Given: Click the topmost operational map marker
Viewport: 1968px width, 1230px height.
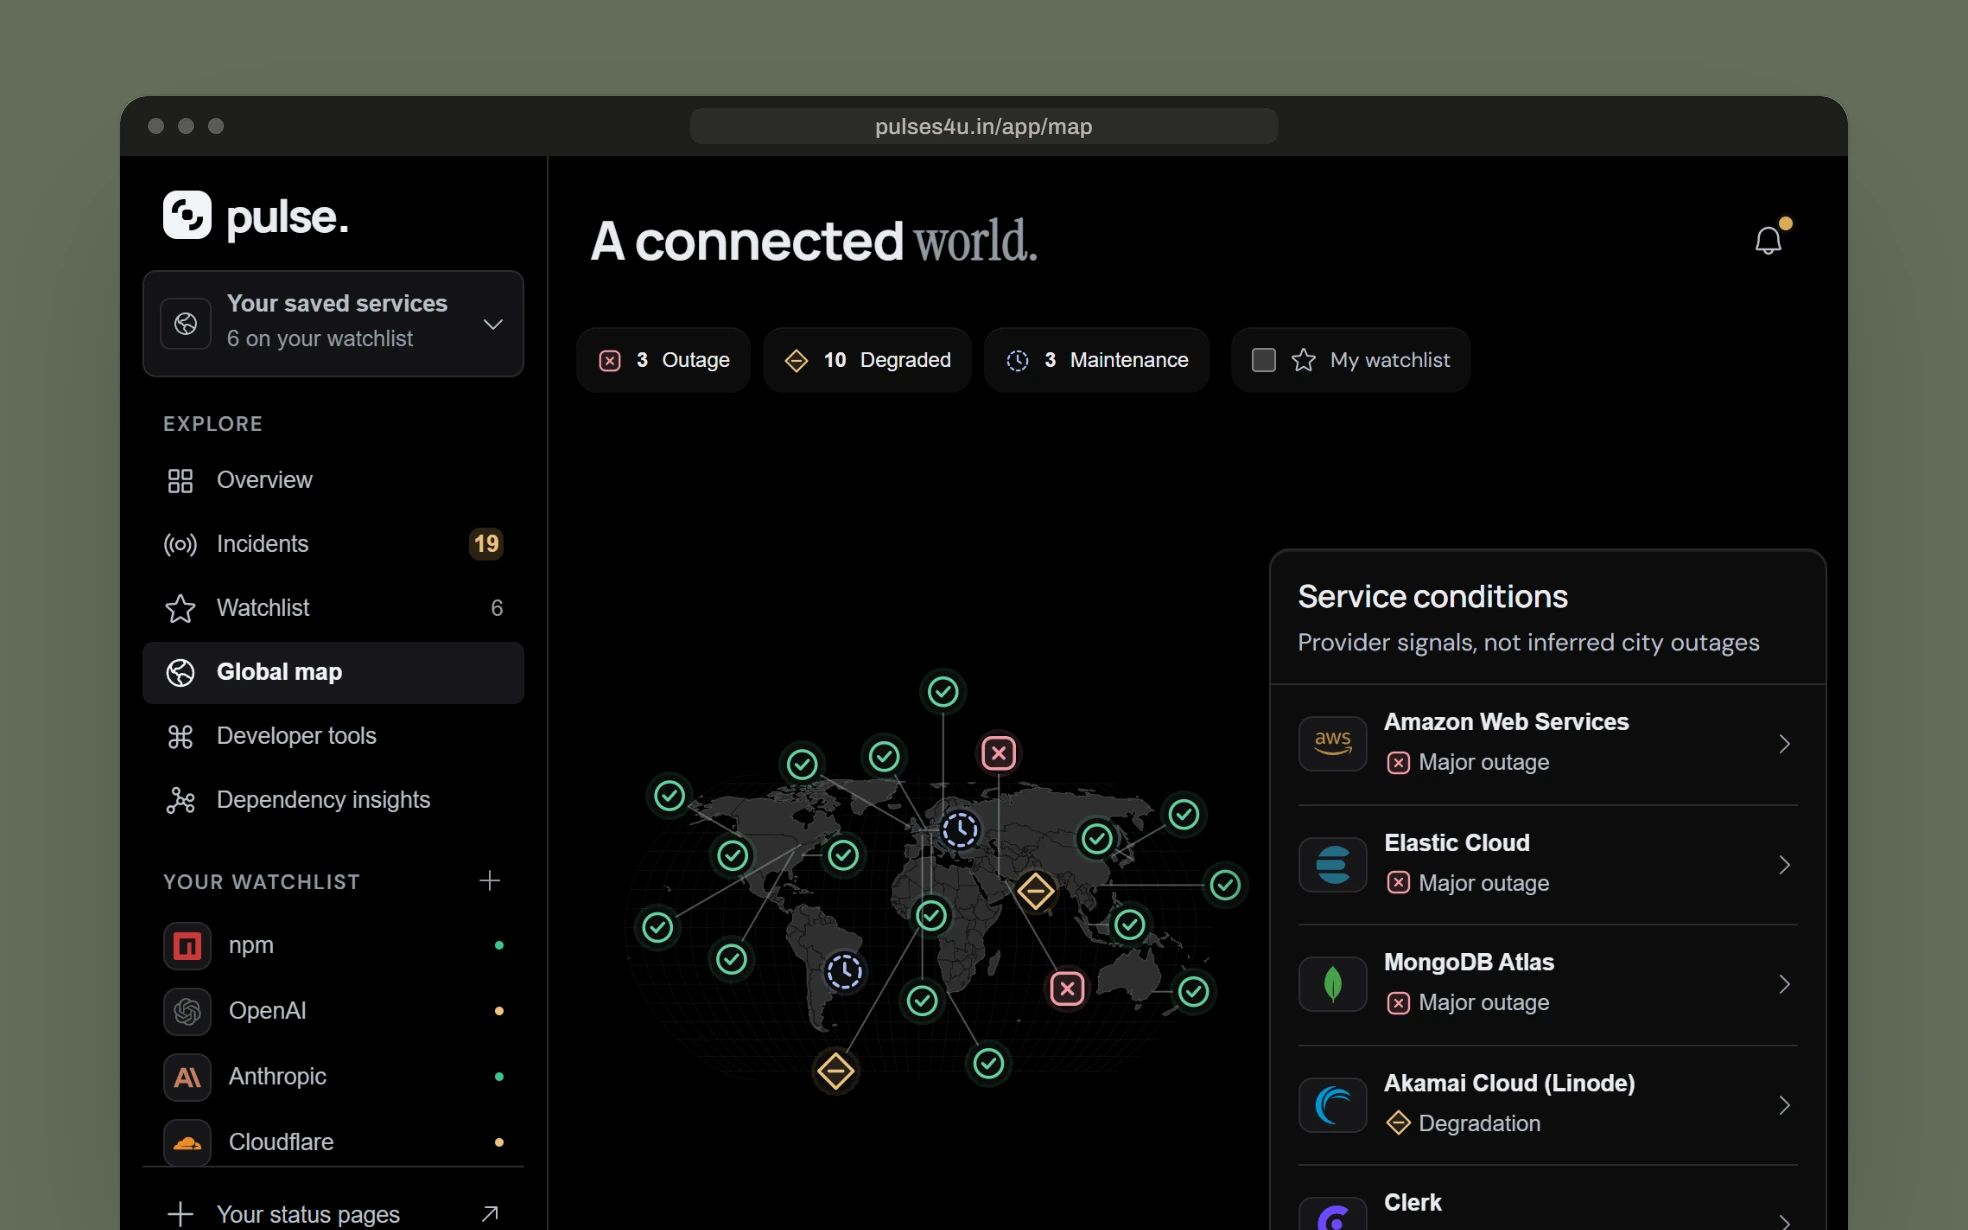Looking at the screenshot, I should coord(943,691).
